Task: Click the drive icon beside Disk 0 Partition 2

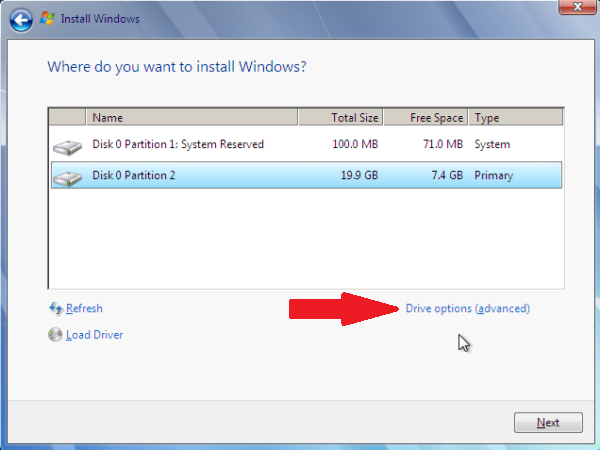Action: pos(67,177)
